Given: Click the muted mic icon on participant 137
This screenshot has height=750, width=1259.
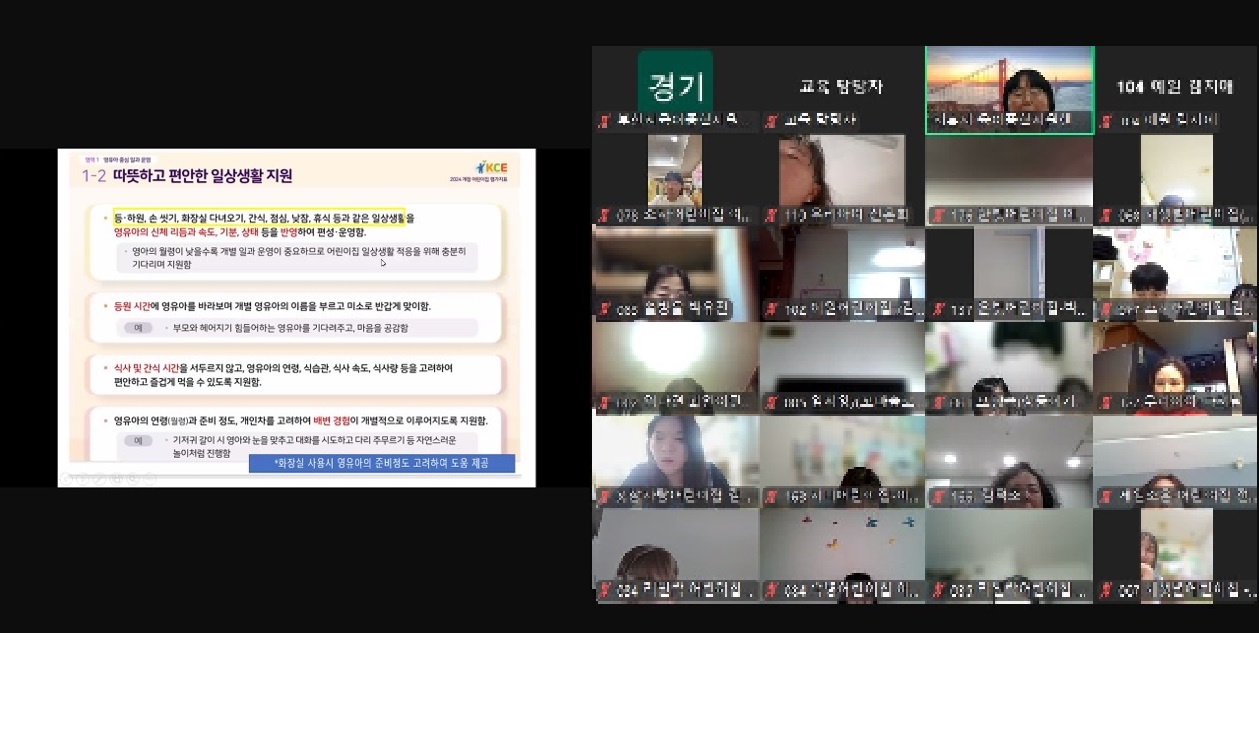Looking at the screenshot, I should coord(938,310).
